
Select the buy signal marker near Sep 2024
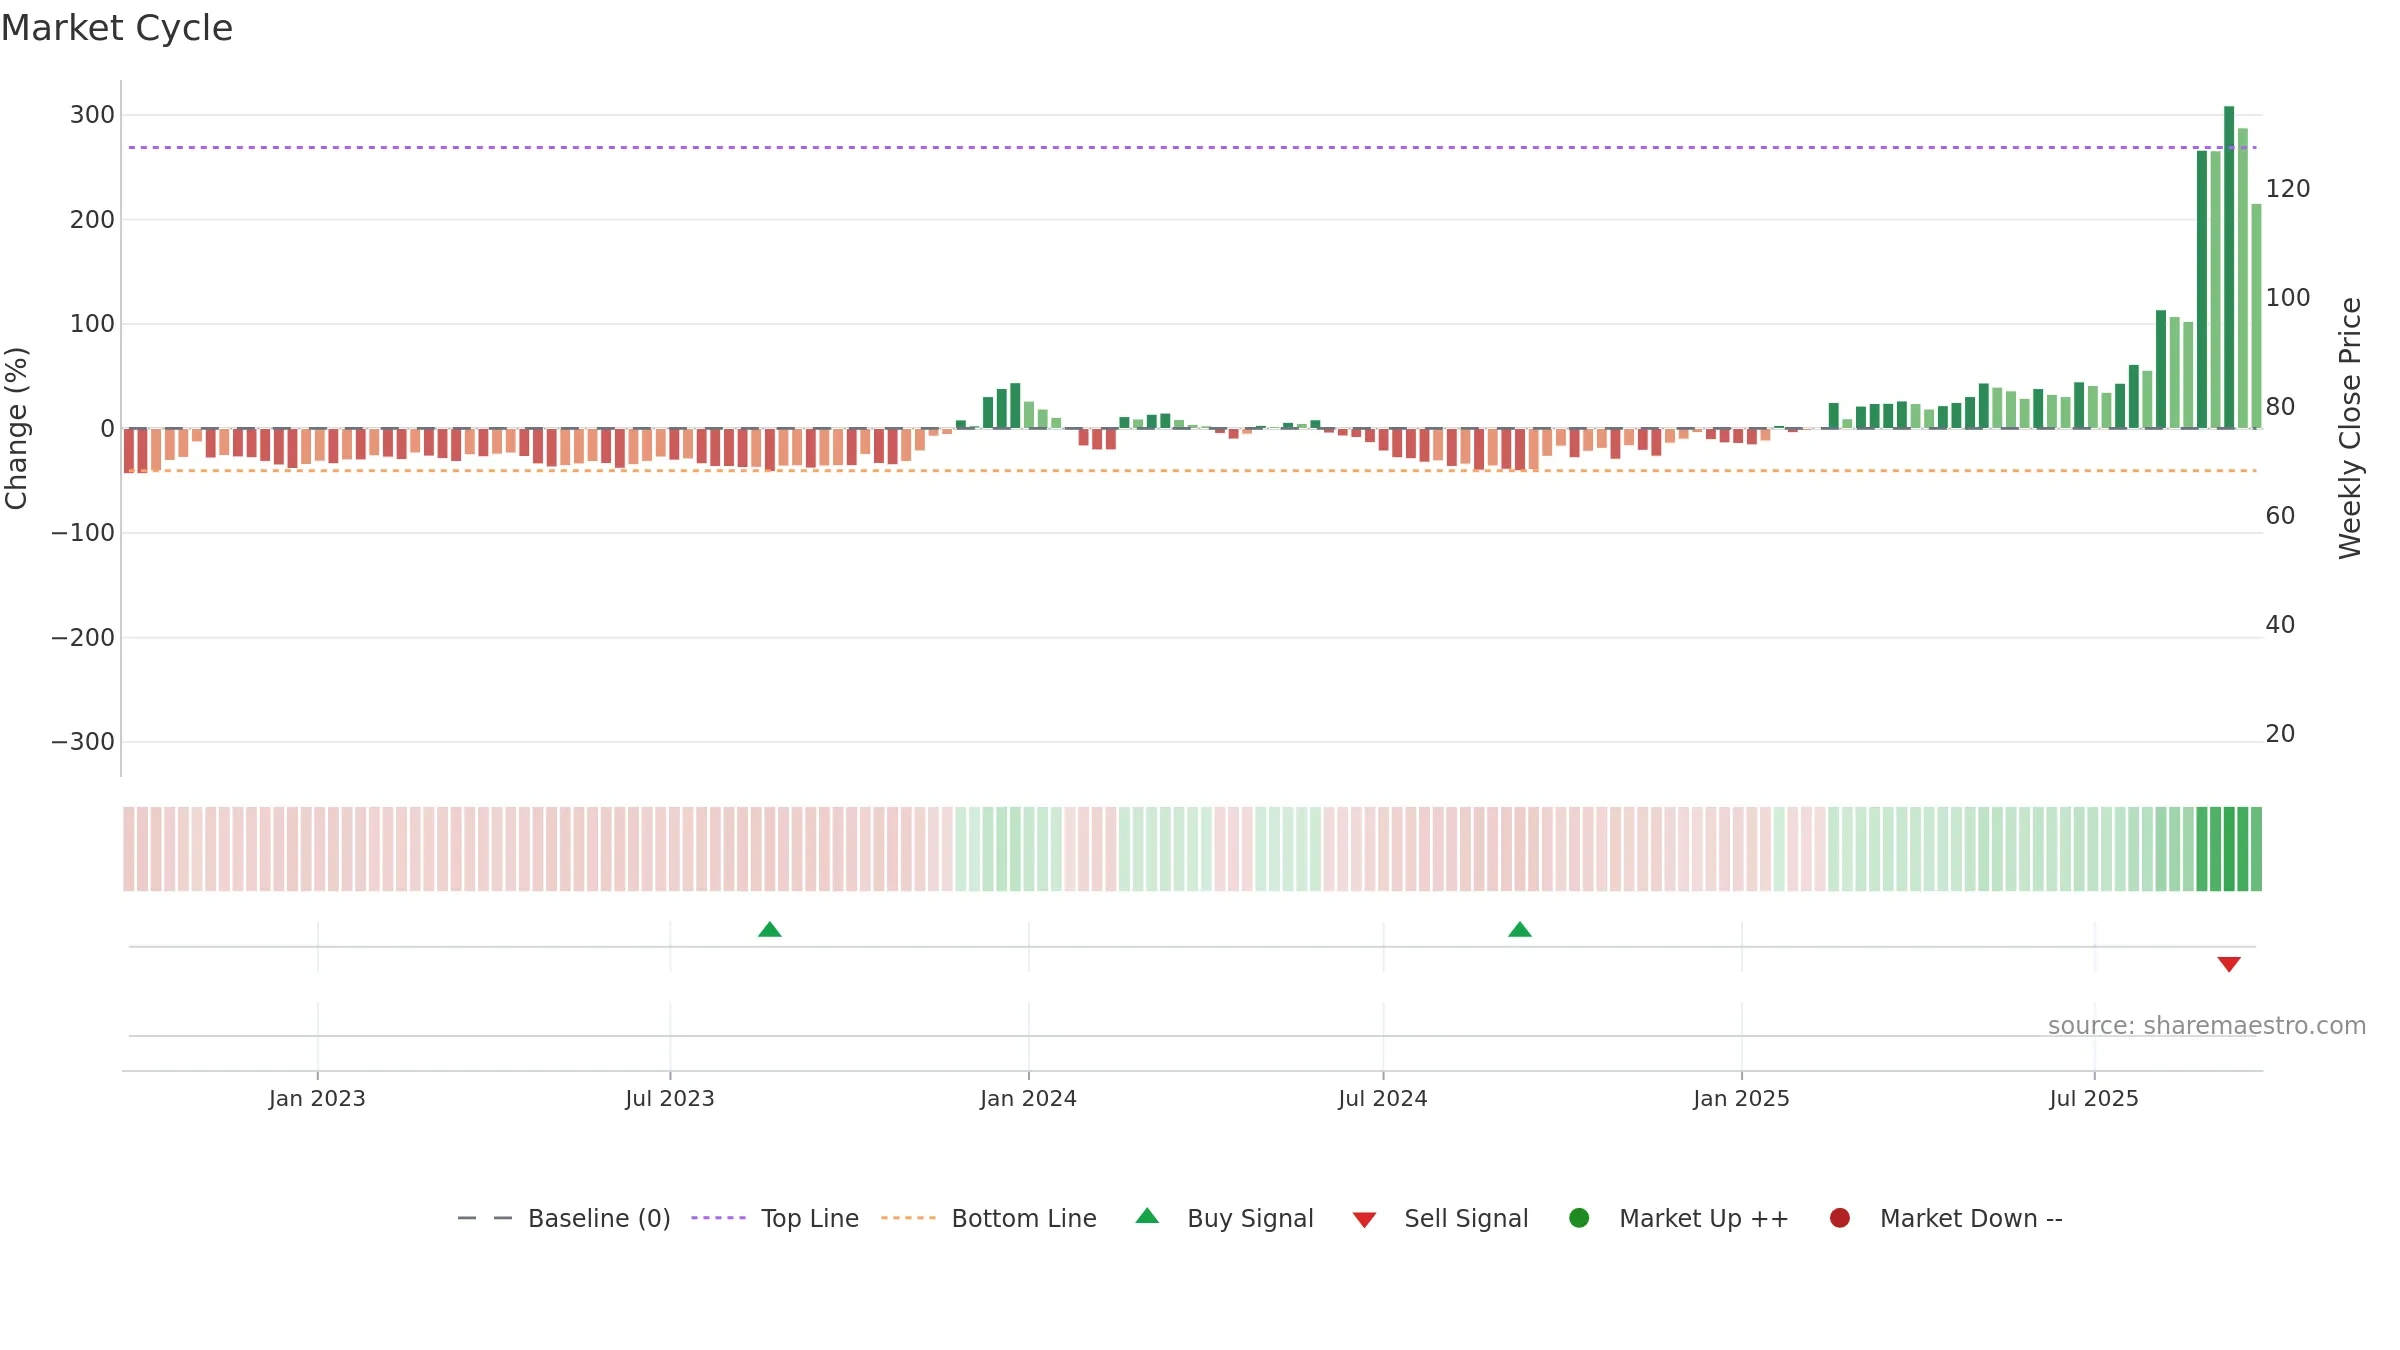1520,930
